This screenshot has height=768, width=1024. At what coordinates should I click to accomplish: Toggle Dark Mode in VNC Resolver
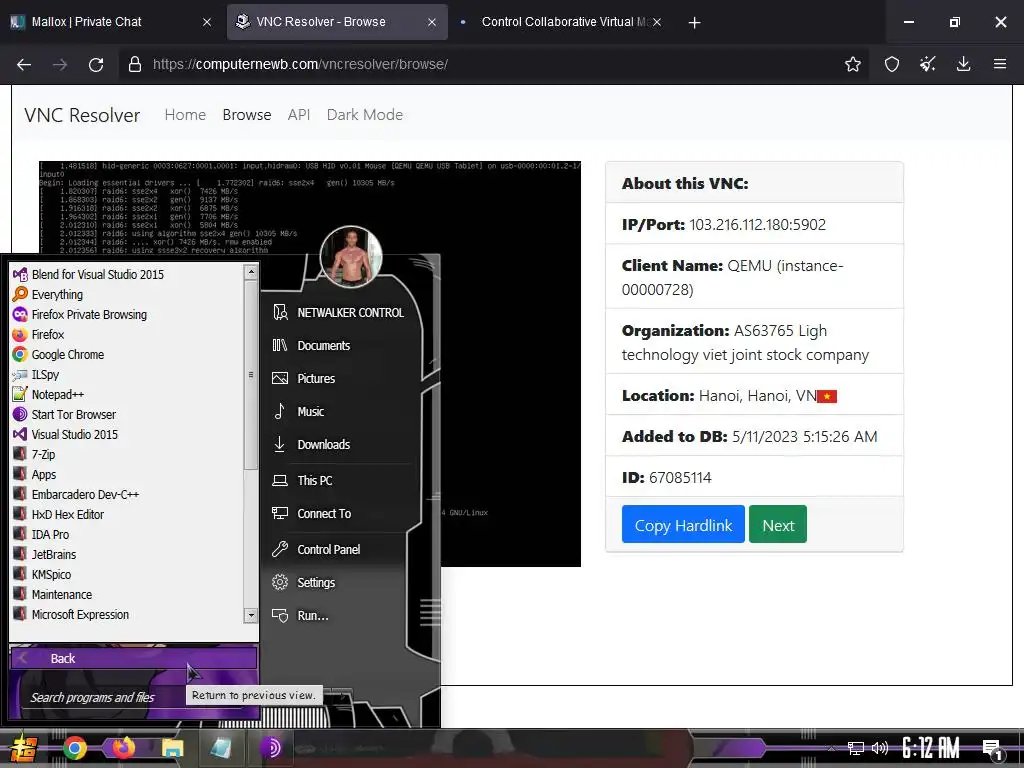point(364,115)
